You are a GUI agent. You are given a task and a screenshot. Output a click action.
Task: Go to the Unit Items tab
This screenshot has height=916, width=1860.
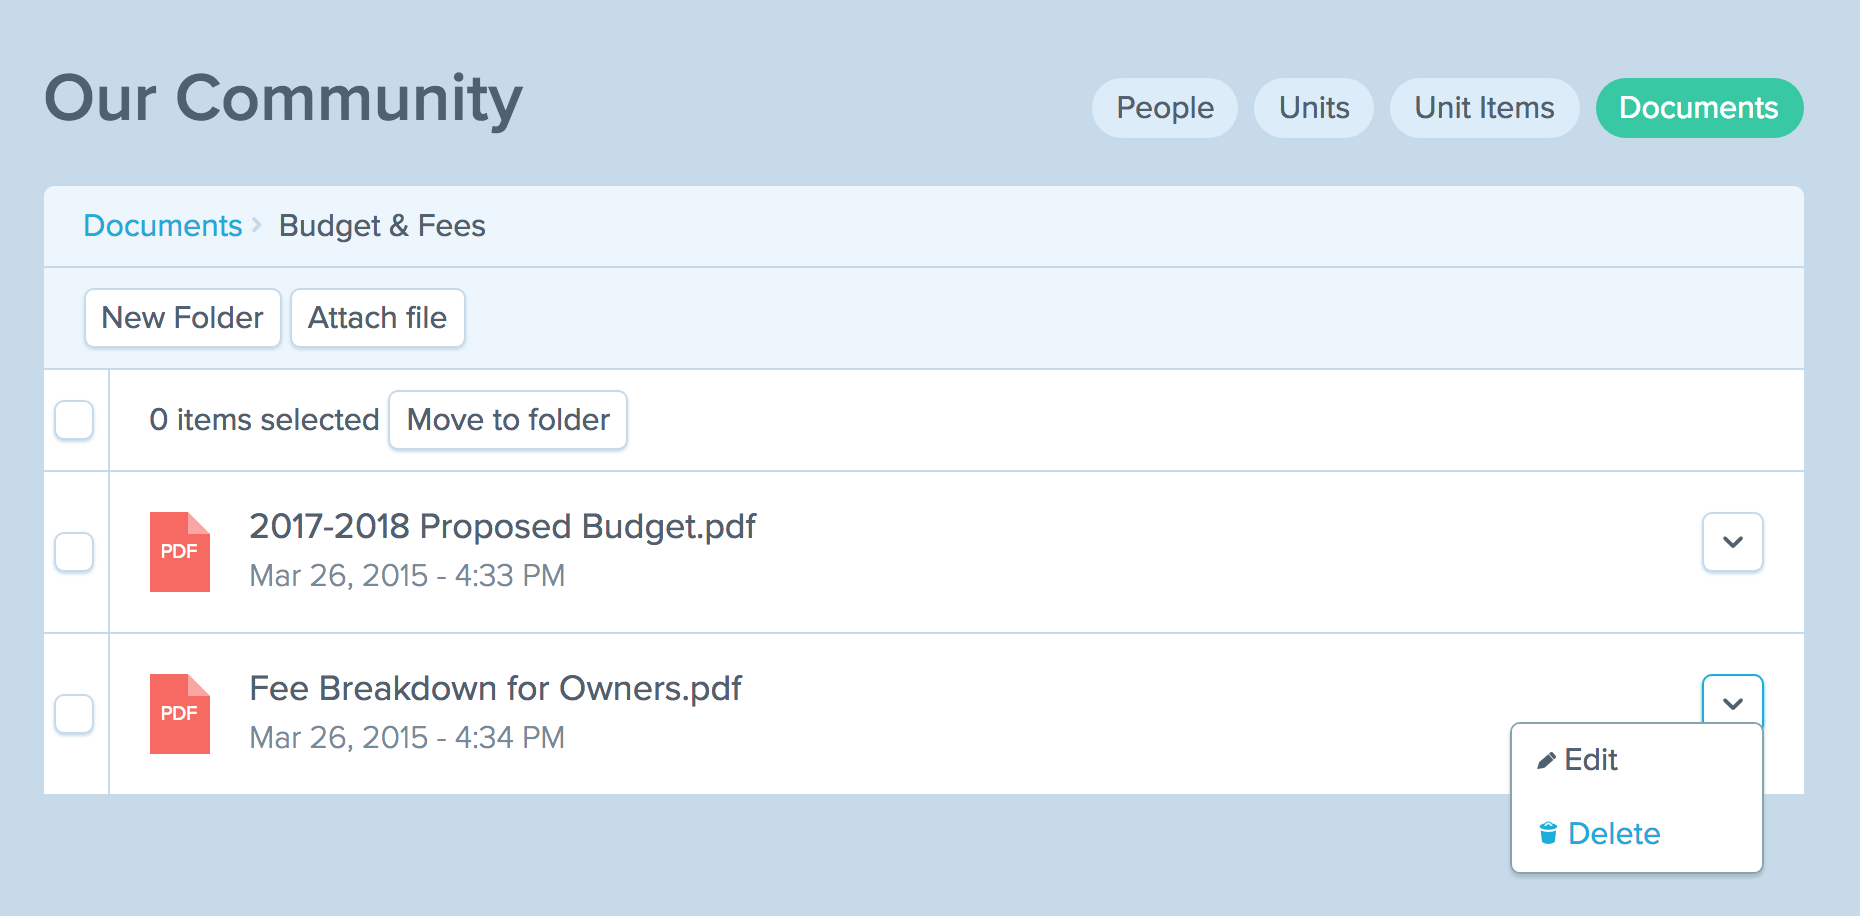click(1484, 108)
